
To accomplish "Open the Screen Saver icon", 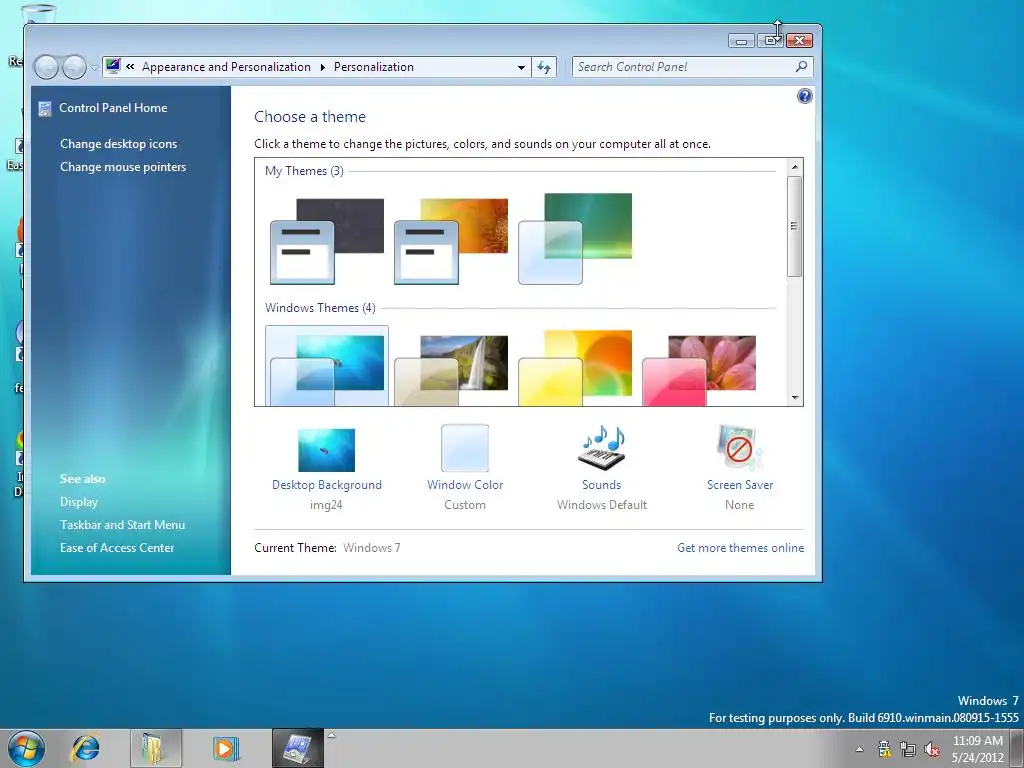I will (x=739, y=448).
